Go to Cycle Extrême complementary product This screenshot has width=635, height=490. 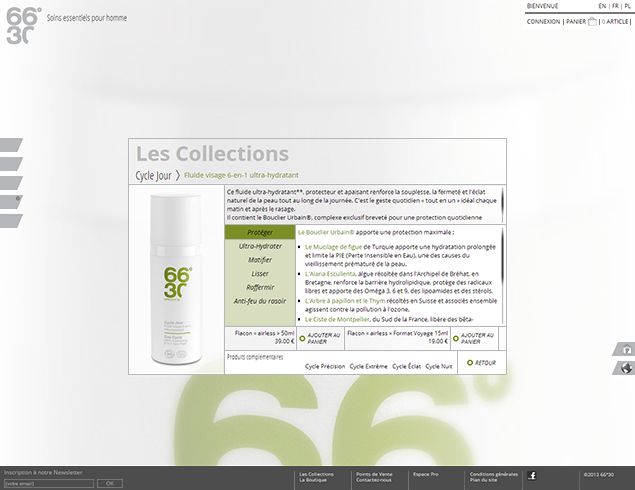click(369, 366)
